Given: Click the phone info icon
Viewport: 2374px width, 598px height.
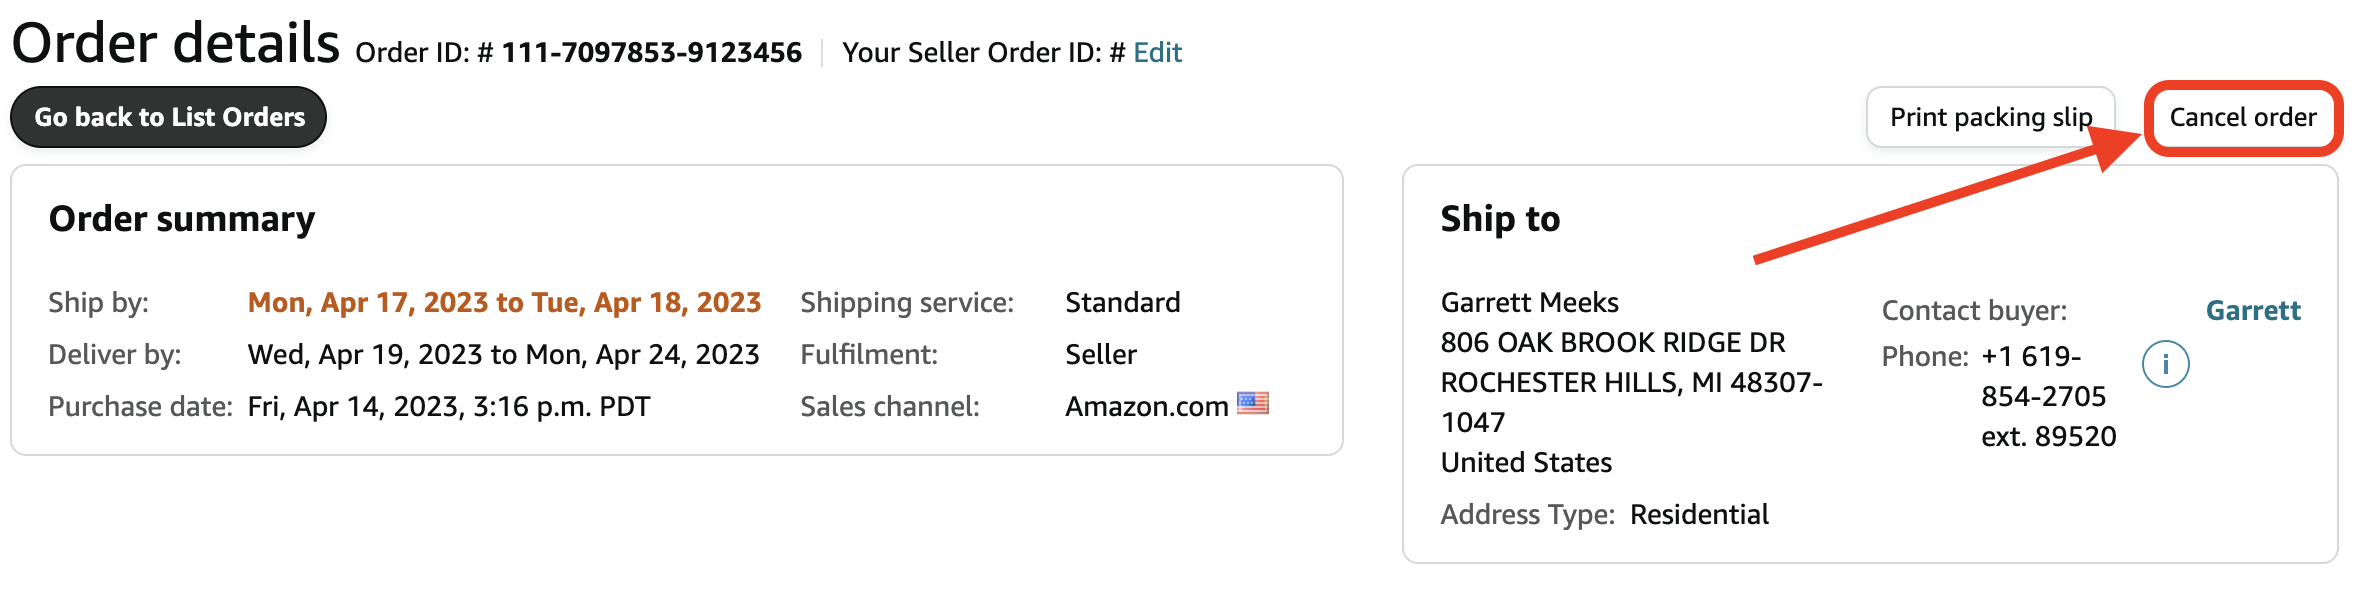Looking at the screenshot, I should click(x=2165, y=364).
